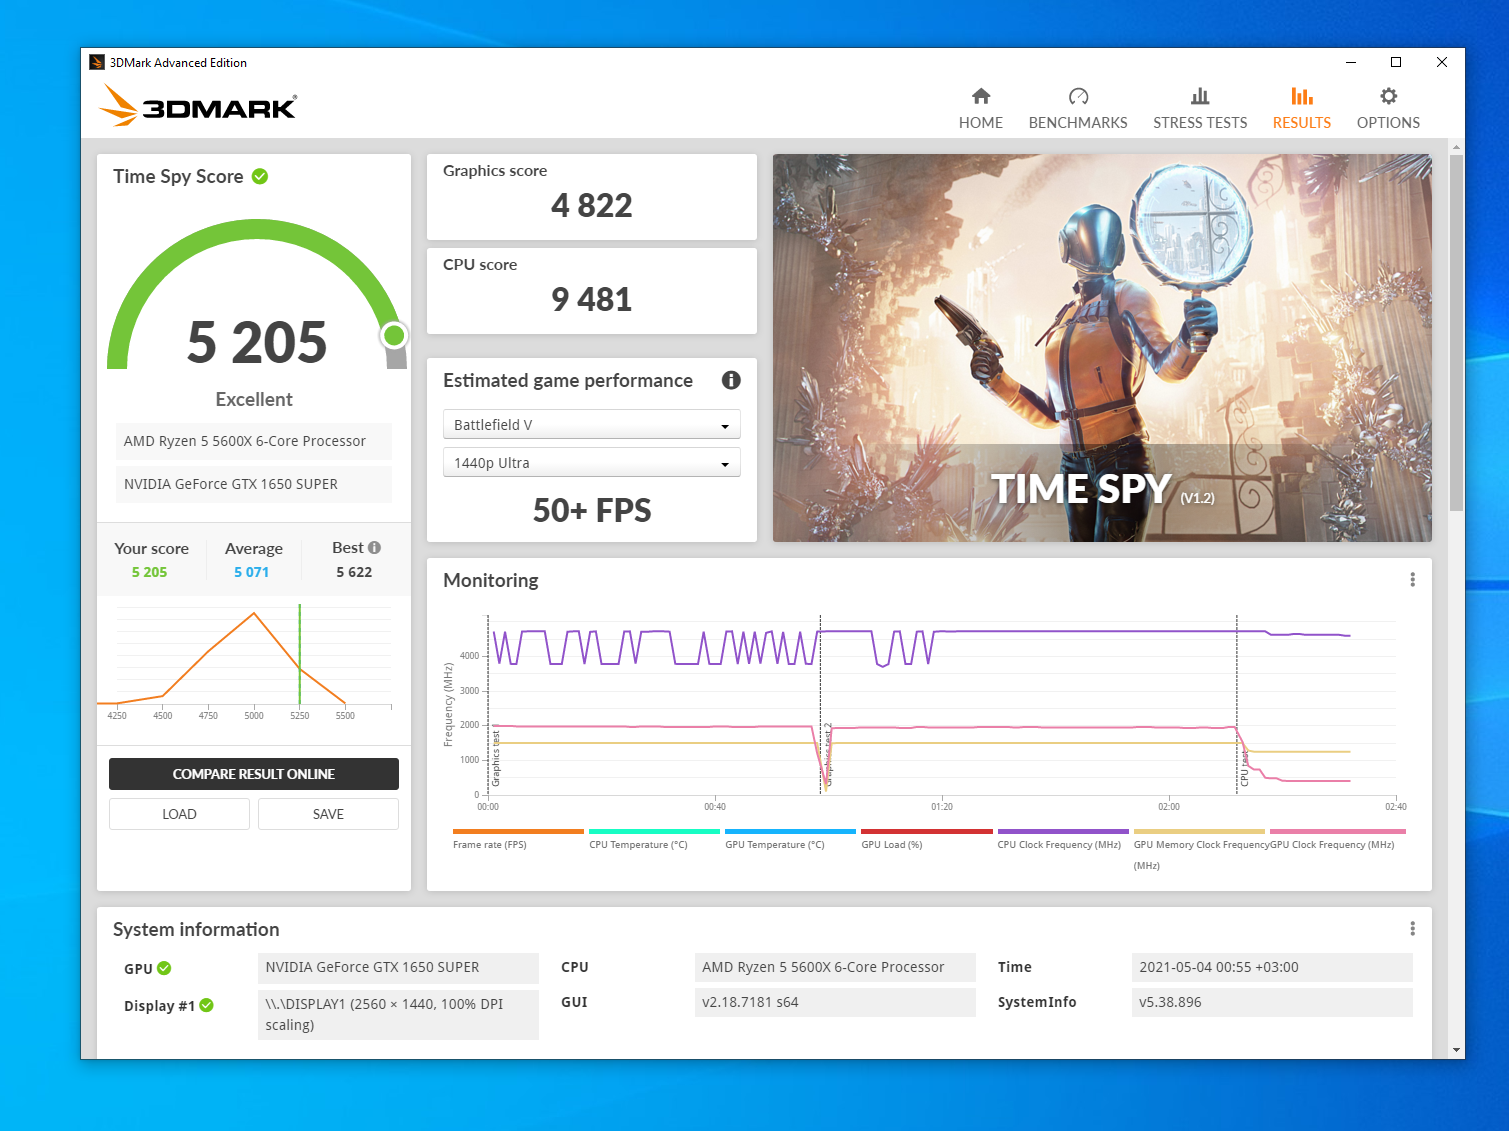Image resolution: width=1509 pixels, height=1131 pixels.
Task: Click the CPU score value 9 481
Action: (592, 299)
